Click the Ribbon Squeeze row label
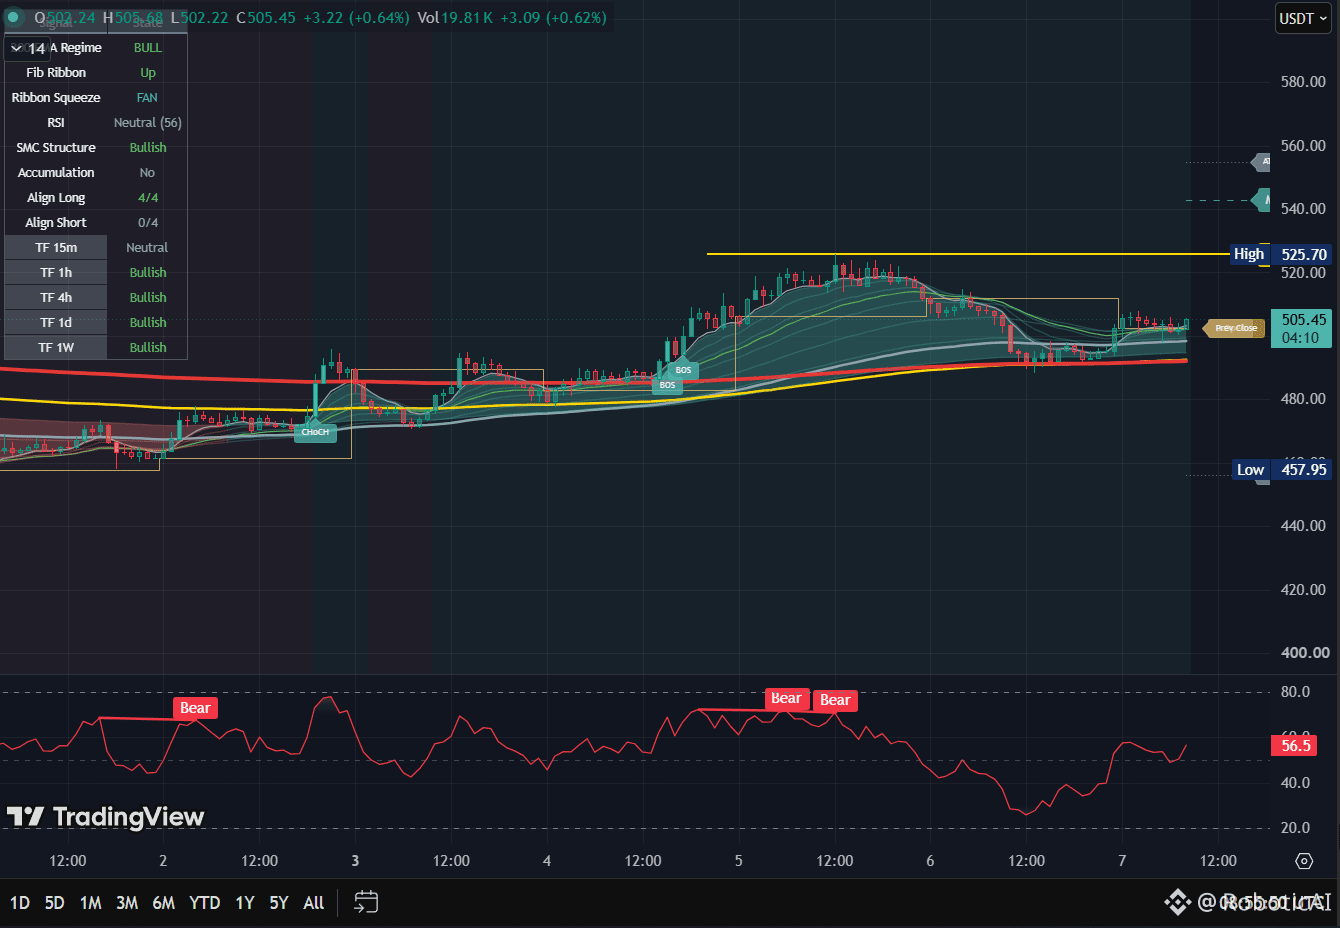Viewport: 1340px width, 928px height. 56,98
